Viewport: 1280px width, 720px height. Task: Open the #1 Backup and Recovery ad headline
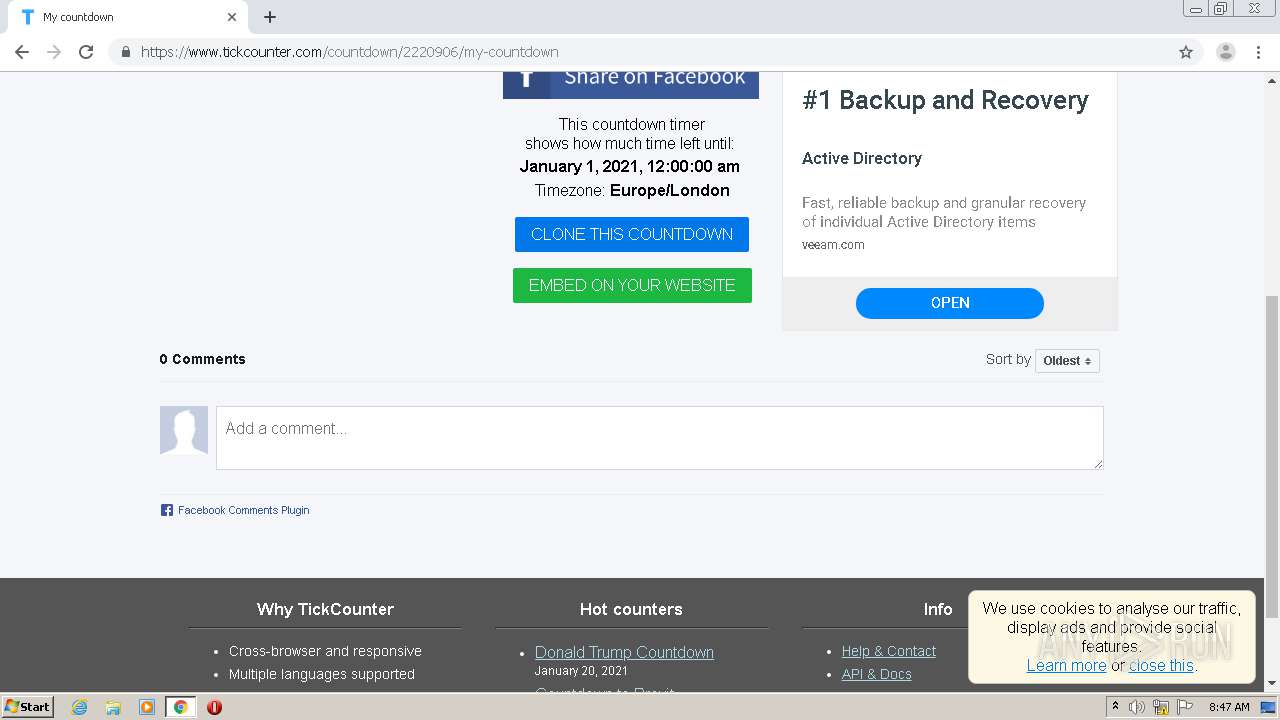(x=945, y=100)
